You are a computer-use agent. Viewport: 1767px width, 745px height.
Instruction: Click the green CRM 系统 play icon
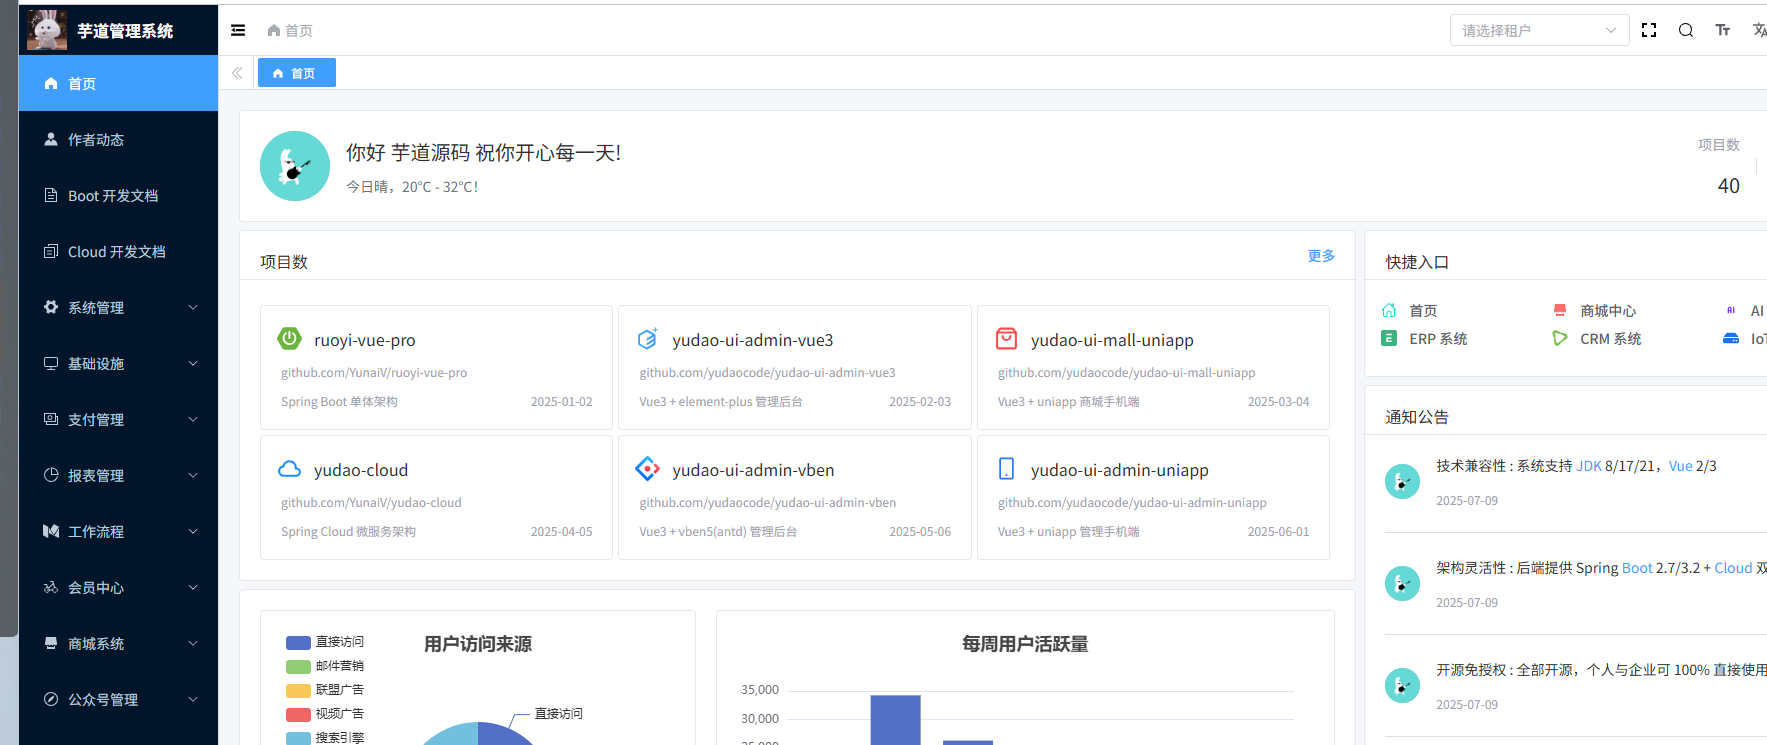tap(1560, 339)
